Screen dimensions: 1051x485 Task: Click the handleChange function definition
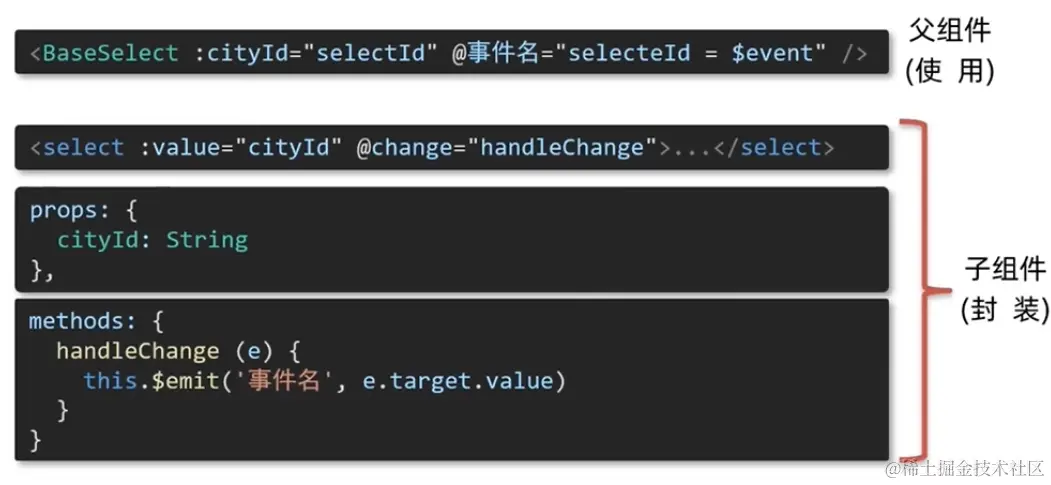(137, 351)
